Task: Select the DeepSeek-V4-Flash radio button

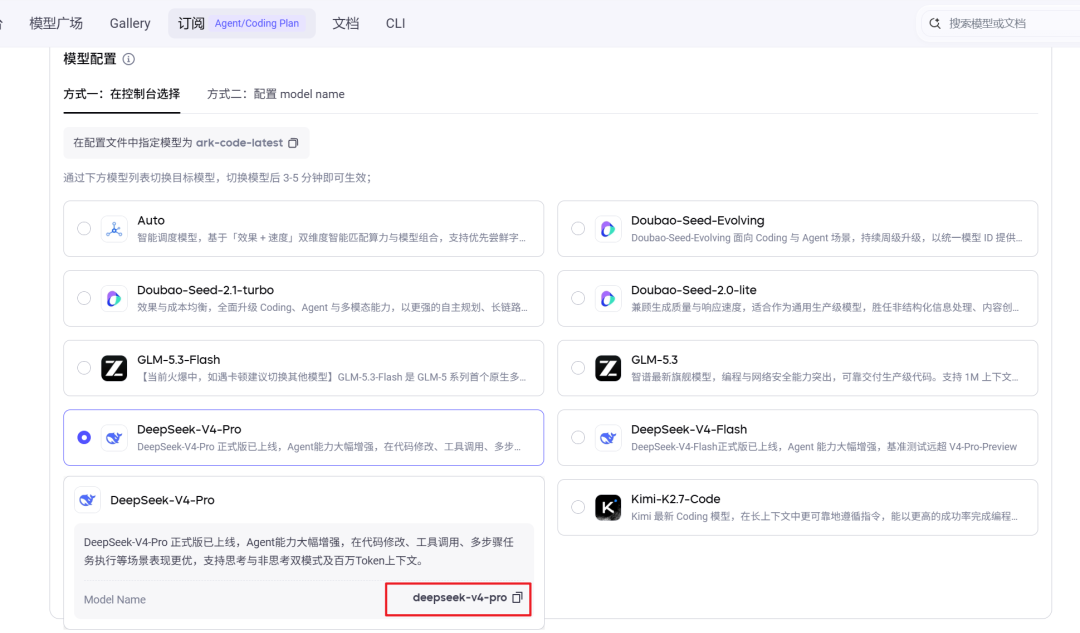Action: (x=578, y=437)
